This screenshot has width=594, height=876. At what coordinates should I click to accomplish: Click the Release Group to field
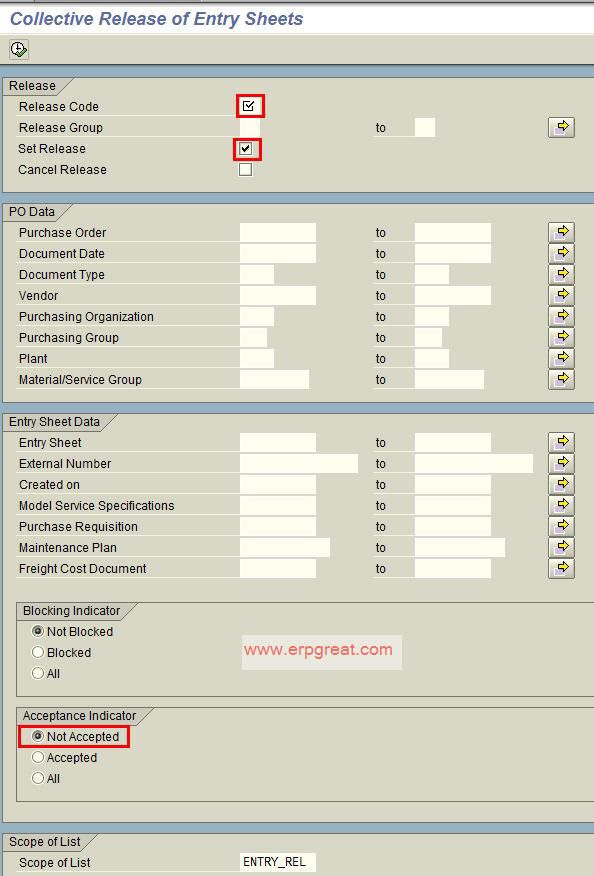[x=425, y=127]
